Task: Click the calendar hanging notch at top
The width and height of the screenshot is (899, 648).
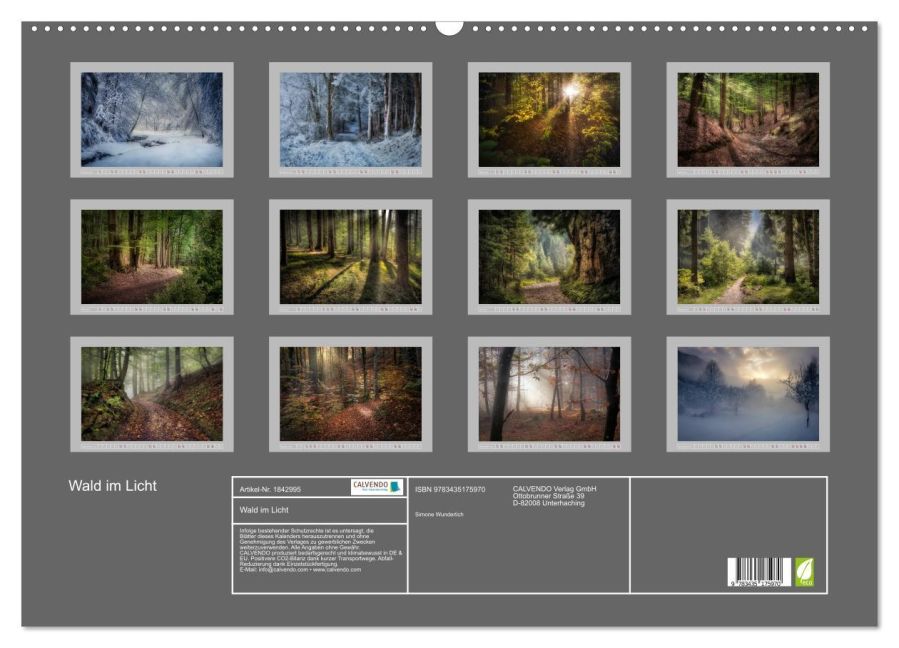Action: pyautogui.click(x=449, y=27)
